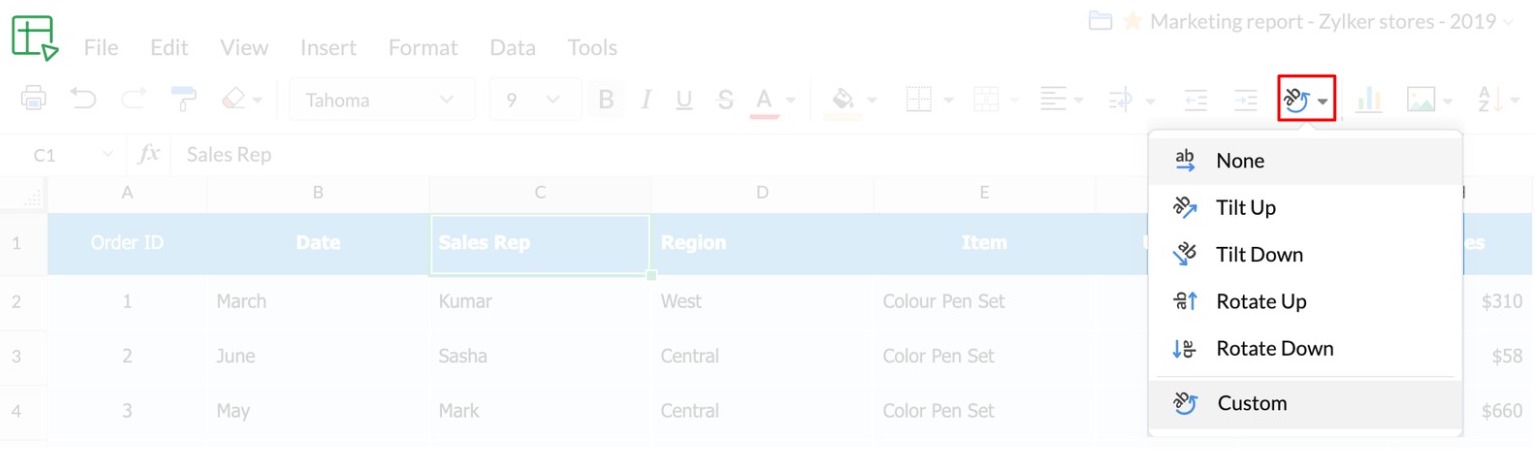Viewport: 1535px width, 451px height.
Task: Click the Paint Format roller icon
Action: (183, 99)
